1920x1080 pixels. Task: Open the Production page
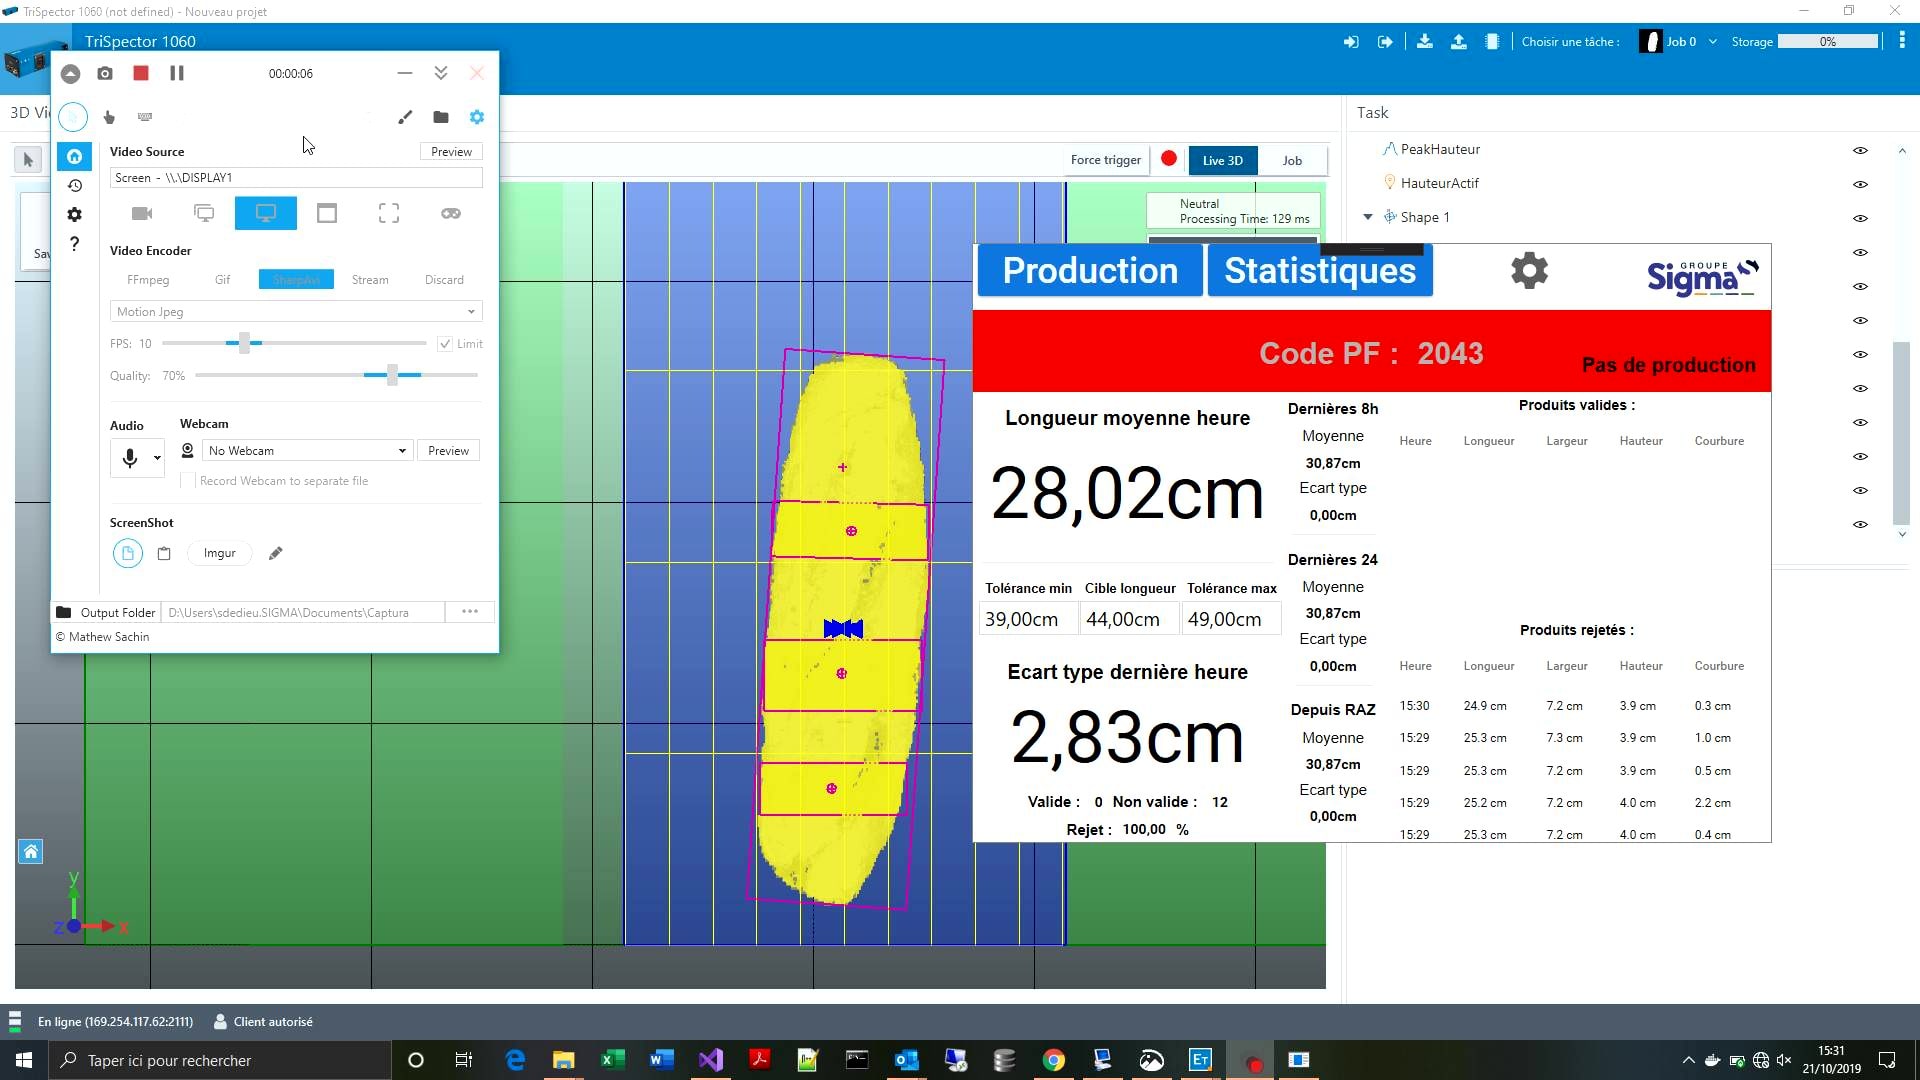pos(1090,271)
